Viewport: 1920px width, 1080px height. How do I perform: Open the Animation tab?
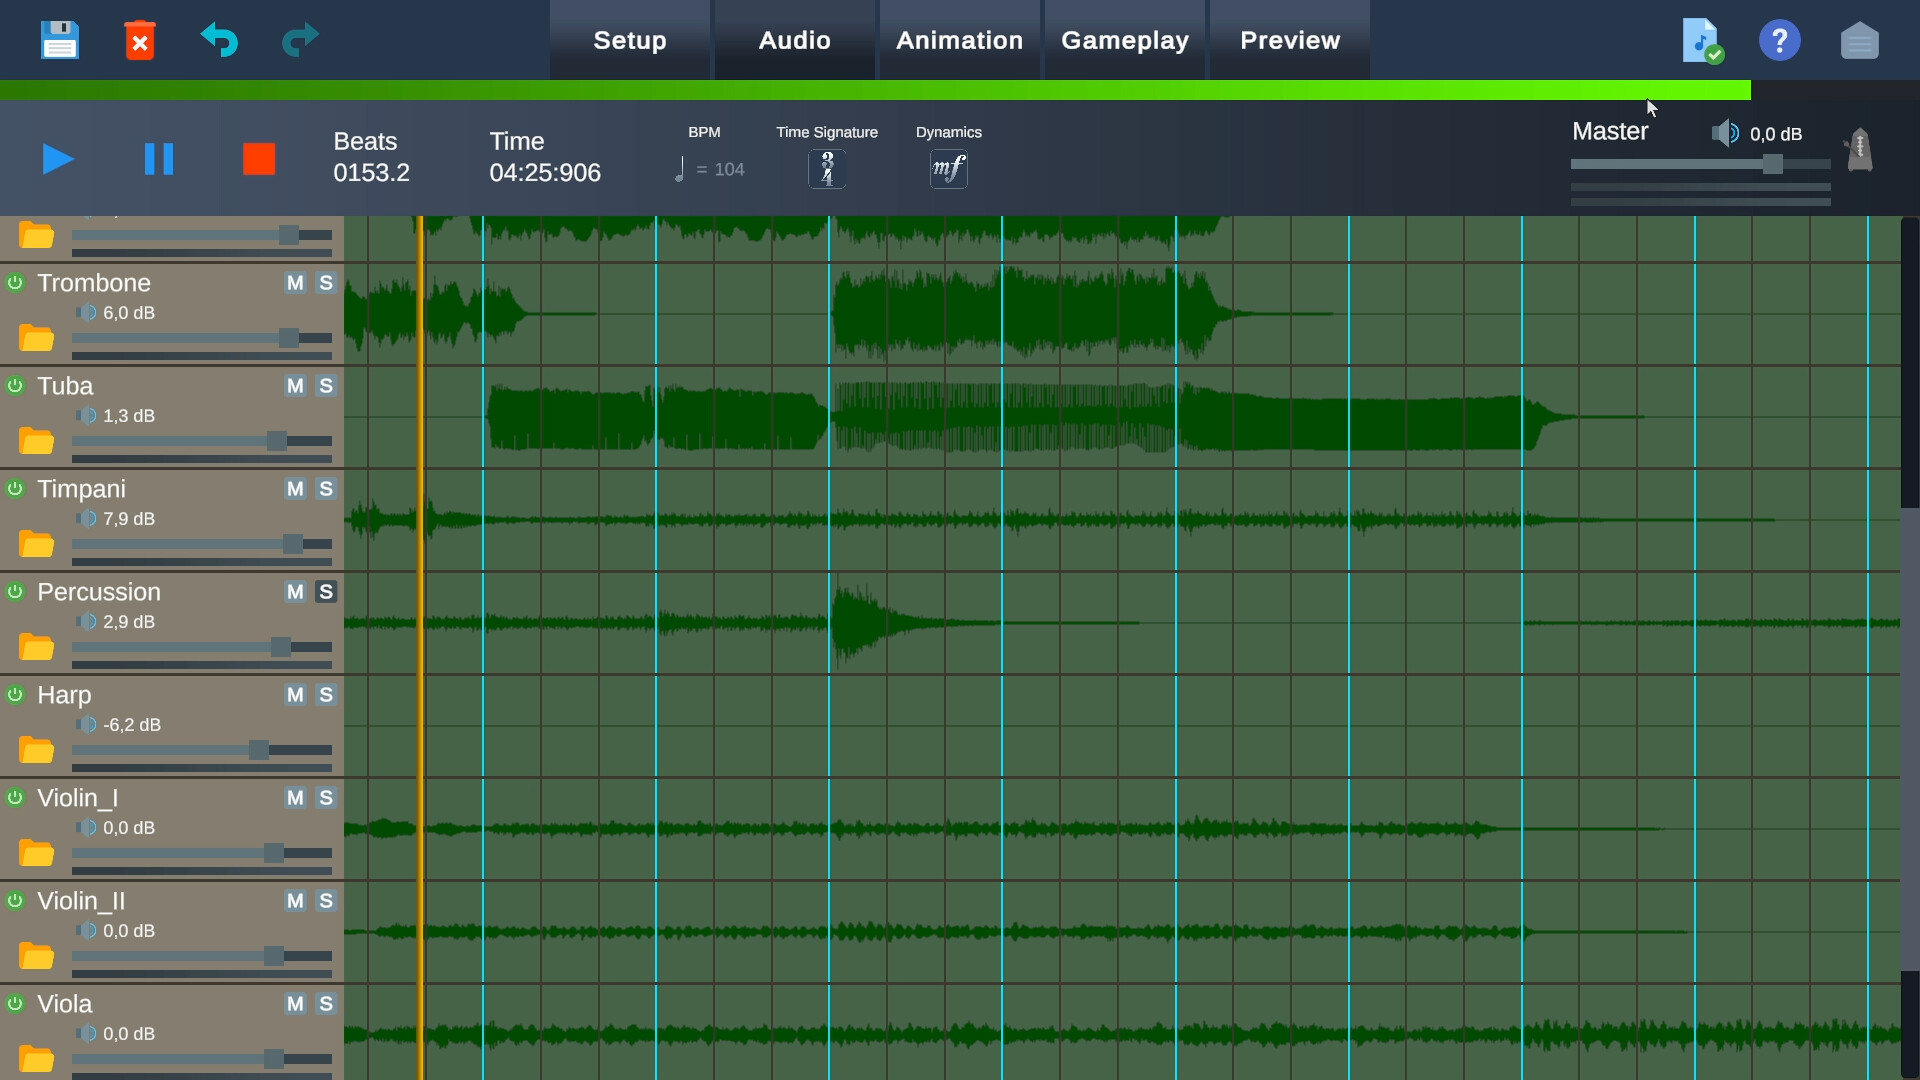click(959, 40)
